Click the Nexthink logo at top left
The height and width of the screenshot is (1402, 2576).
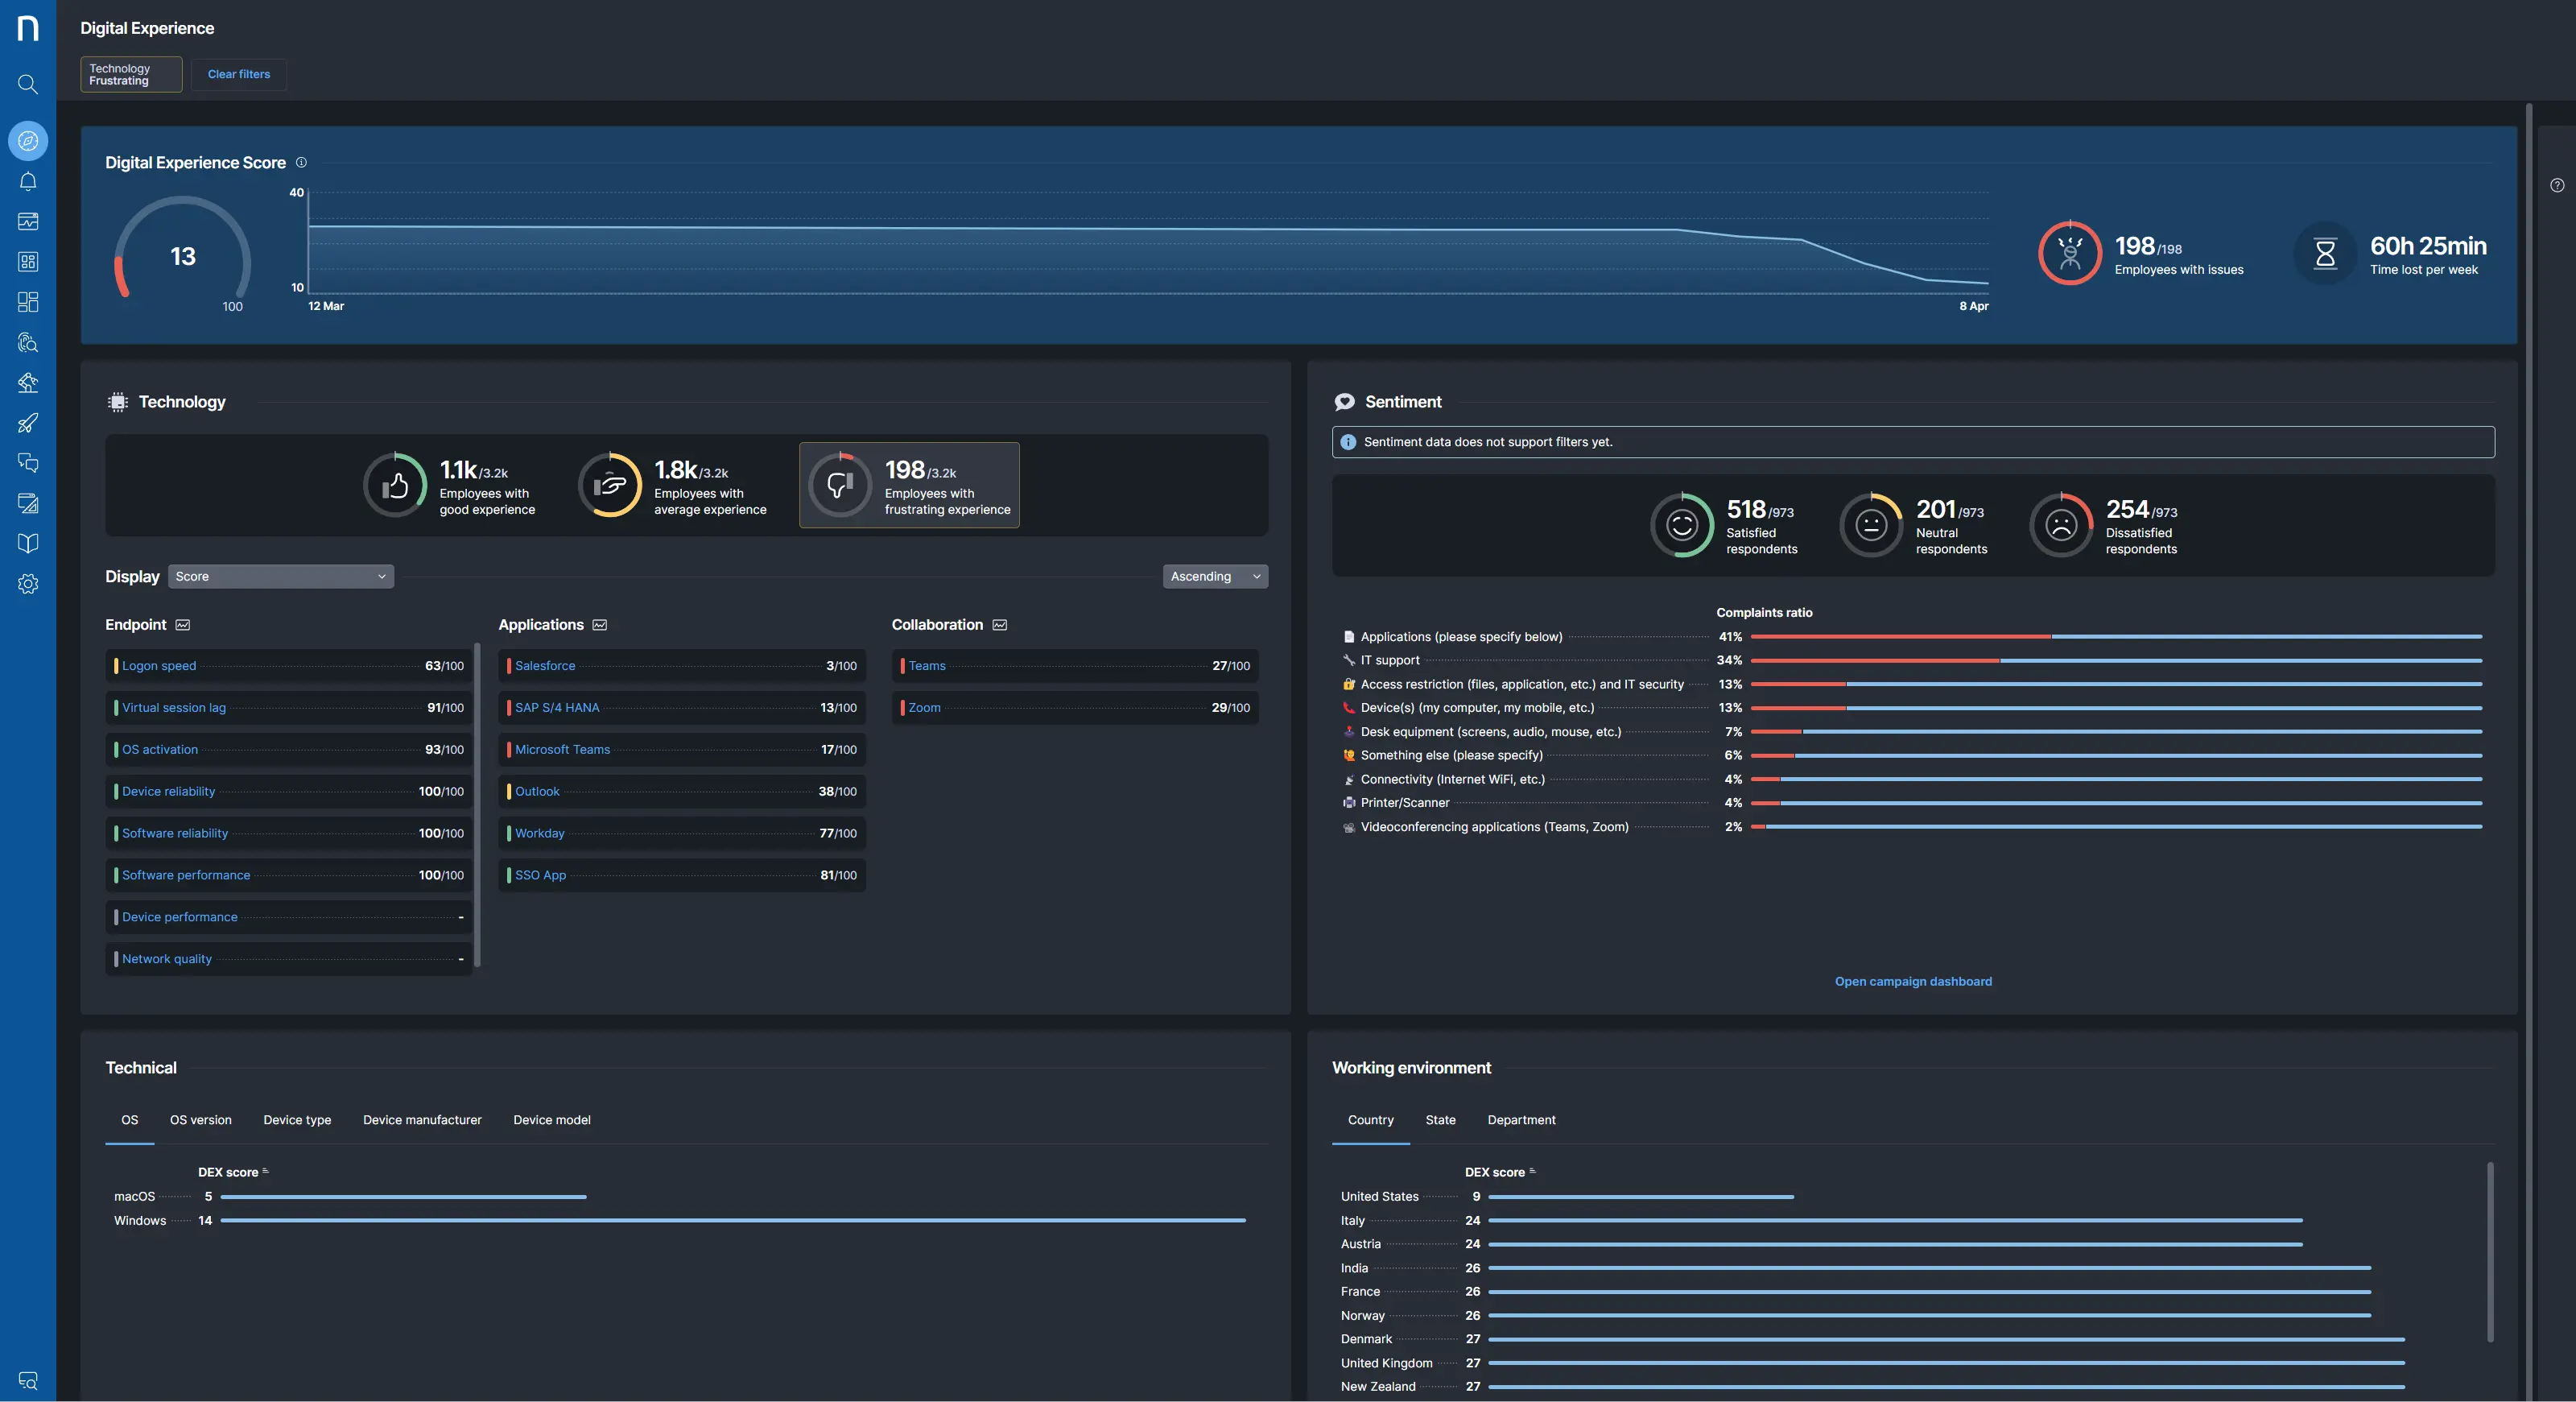(x=28, y=28)
